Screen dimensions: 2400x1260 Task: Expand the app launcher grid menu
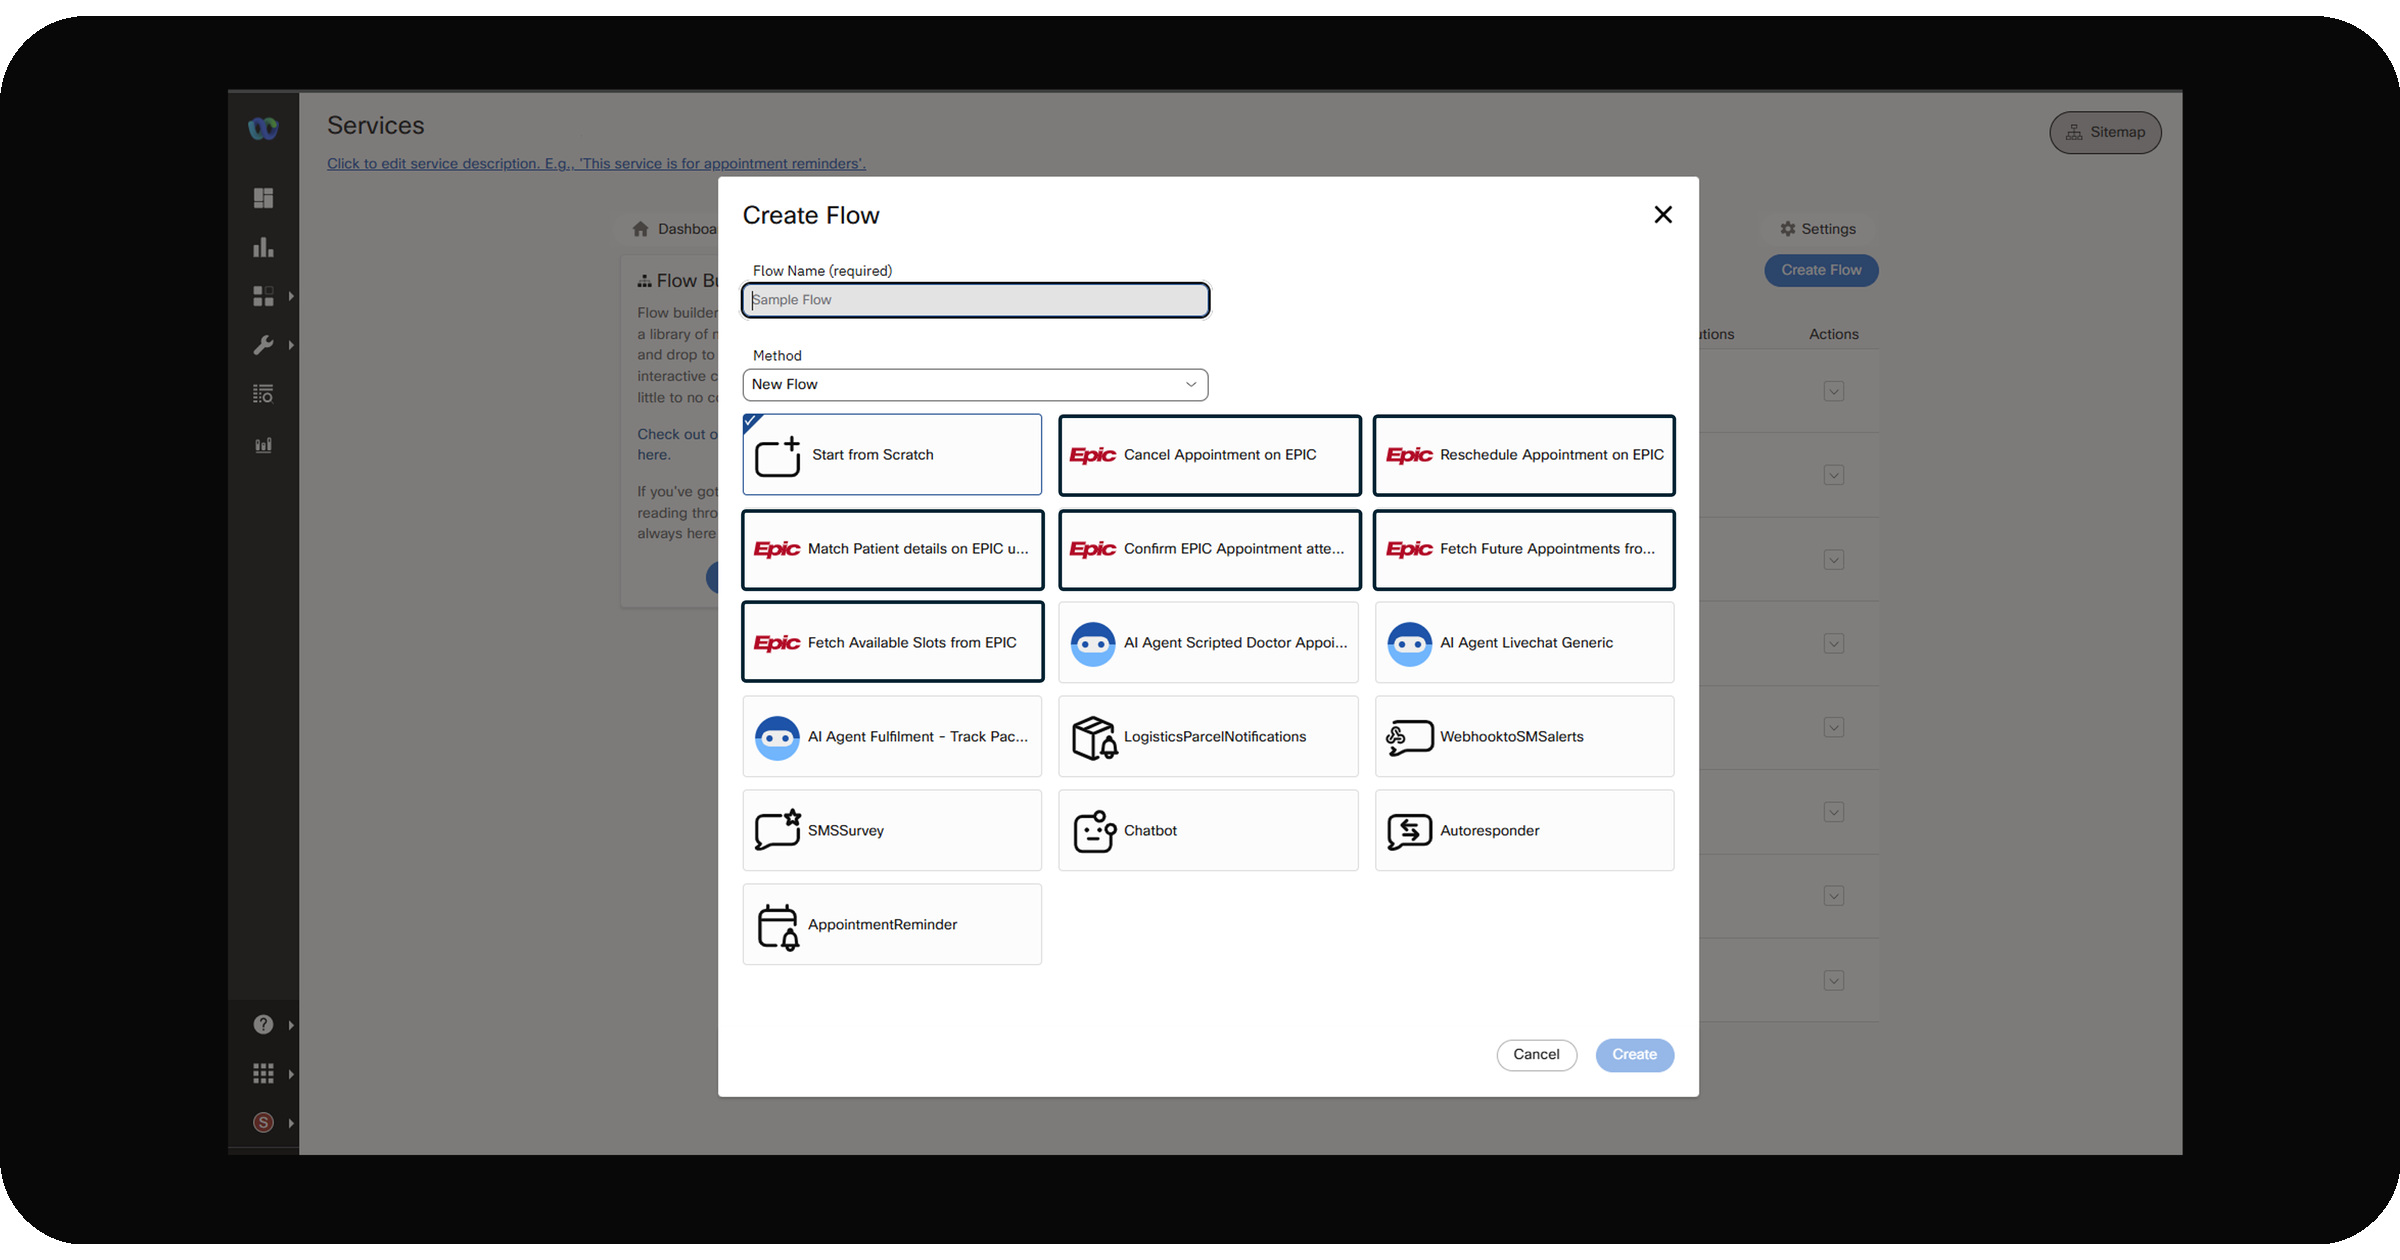click(x=272, y=1074)
